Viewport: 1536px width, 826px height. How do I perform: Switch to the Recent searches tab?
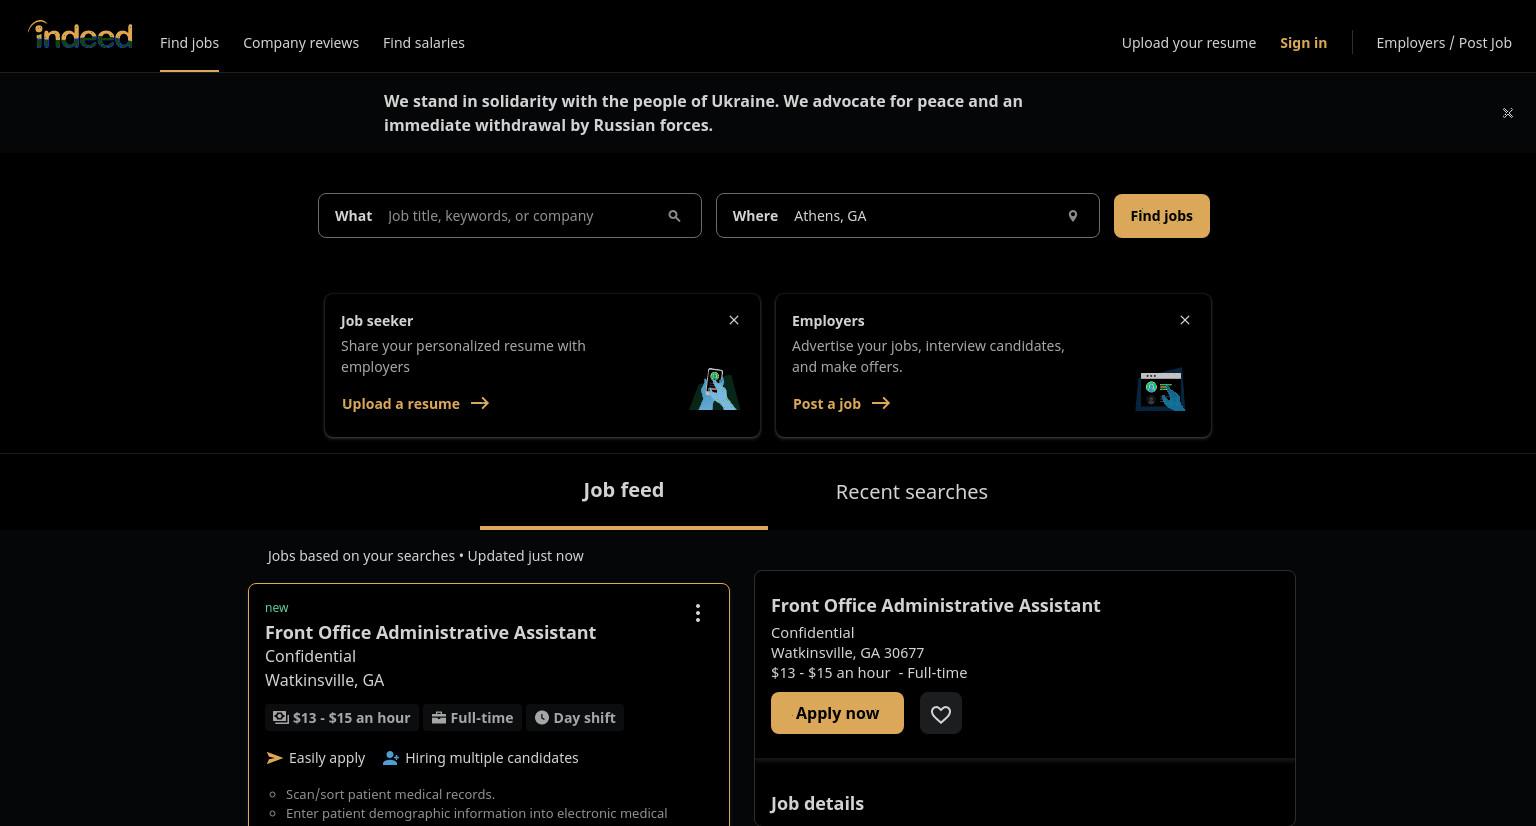click(912, 492)
